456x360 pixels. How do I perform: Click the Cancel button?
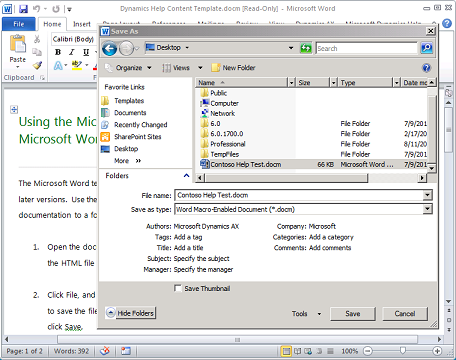point(405,314)
